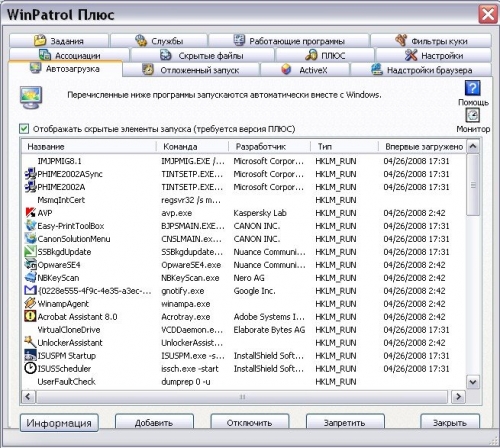Open the Ассоциации tab
The image size is (500, 448).
[x=69, y=55]
